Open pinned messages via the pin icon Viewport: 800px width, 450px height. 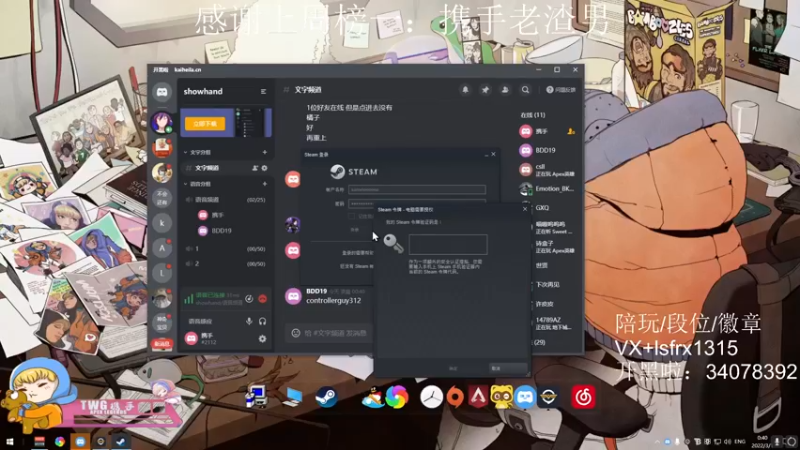tap(485, 90)
